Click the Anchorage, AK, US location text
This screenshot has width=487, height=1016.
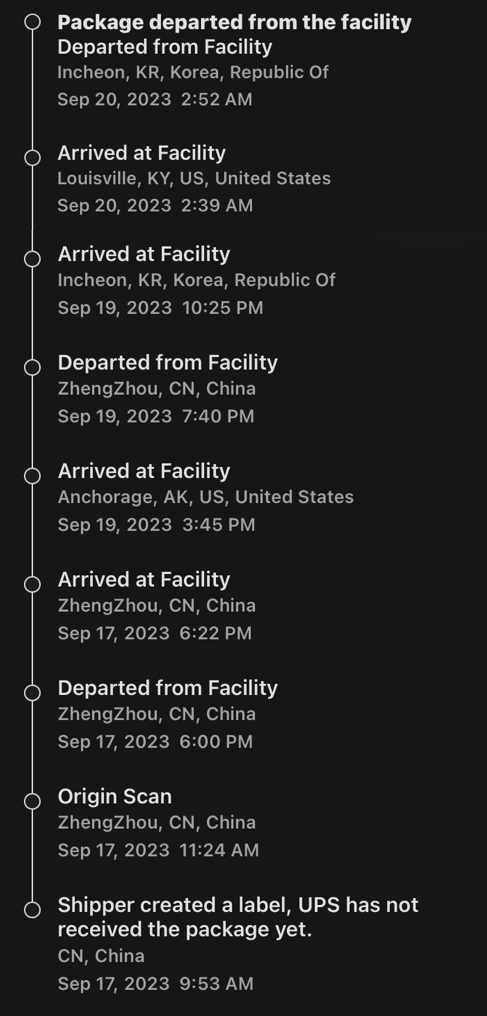205,497
